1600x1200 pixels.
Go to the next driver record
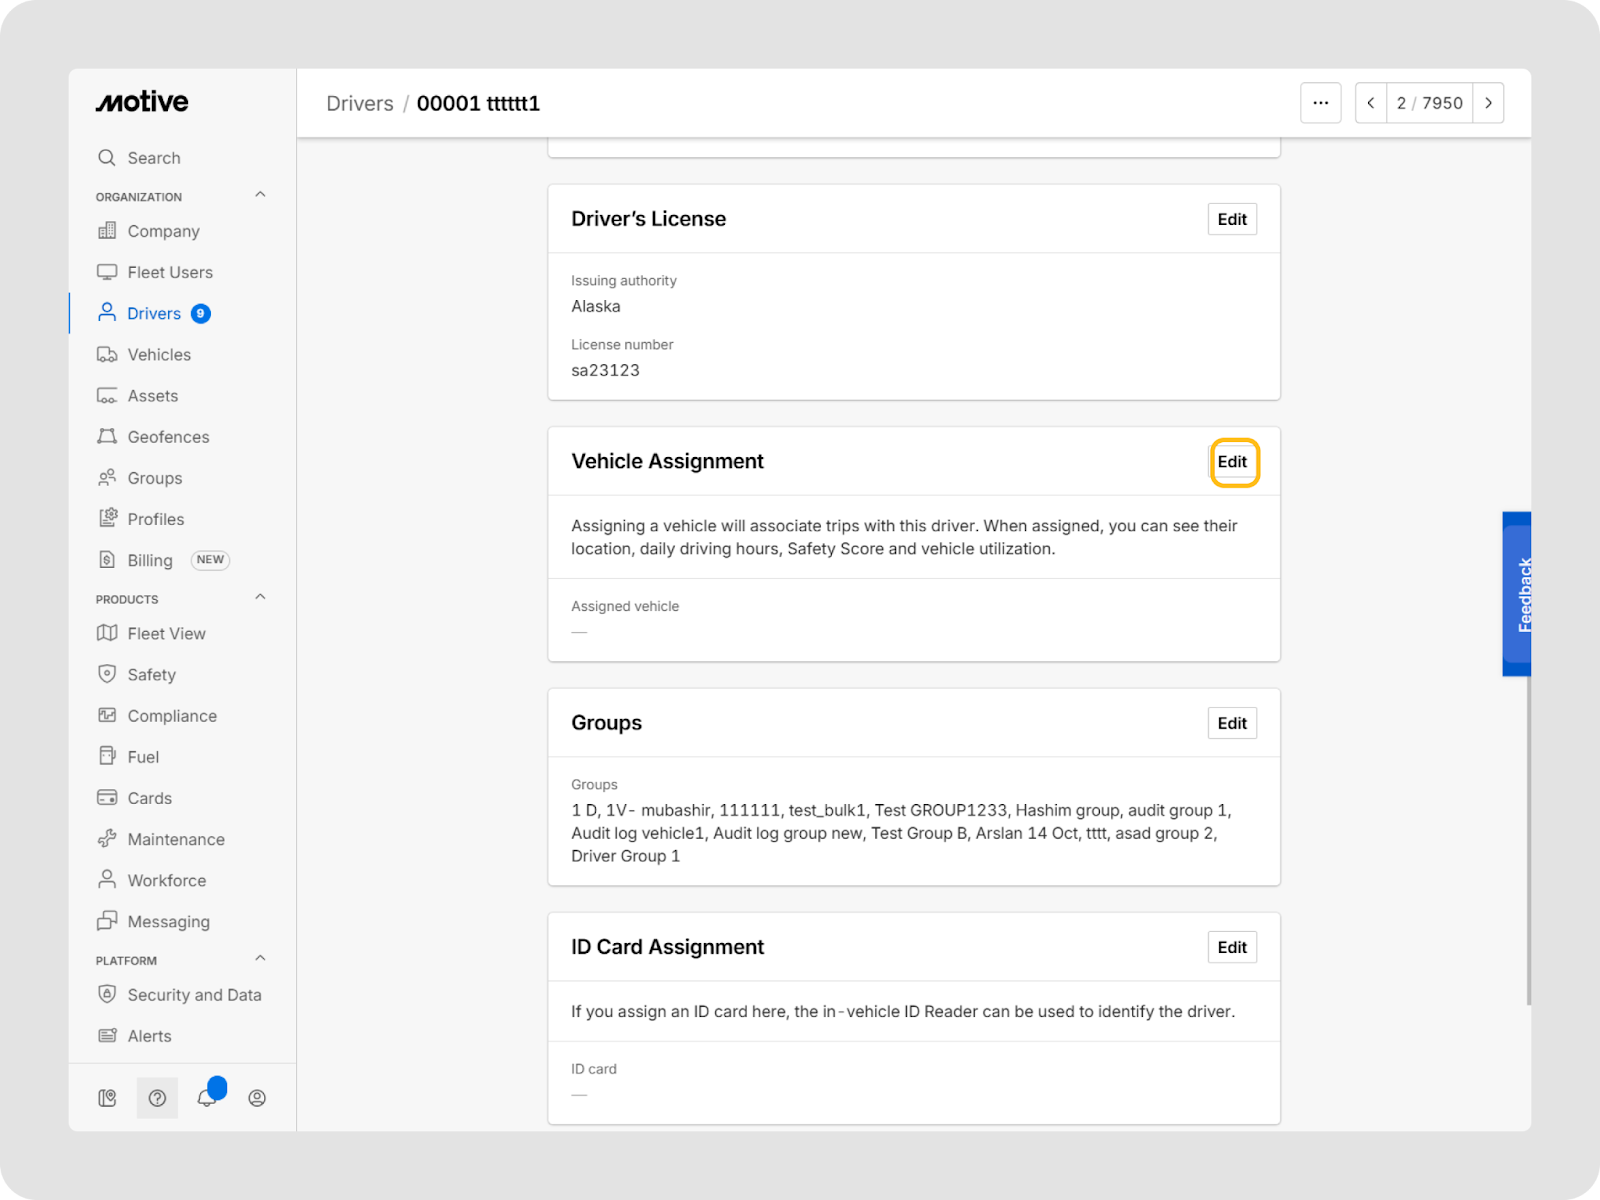tap(1489, 103)
